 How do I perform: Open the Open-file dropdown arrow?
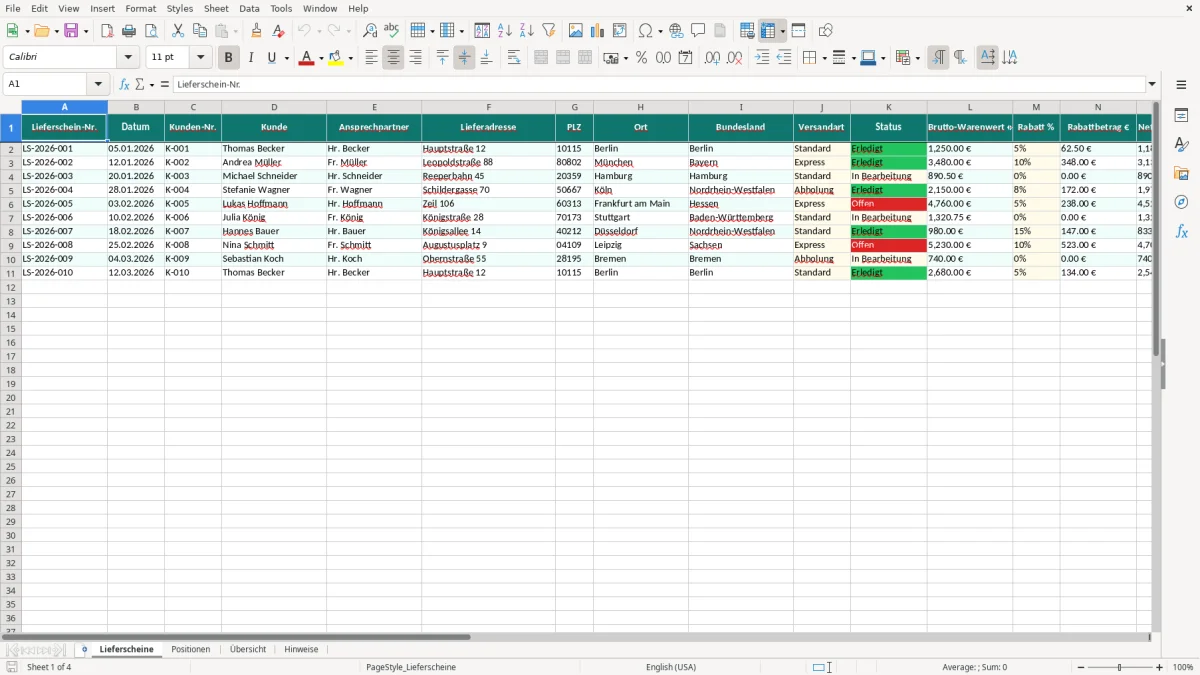[56, 31]
